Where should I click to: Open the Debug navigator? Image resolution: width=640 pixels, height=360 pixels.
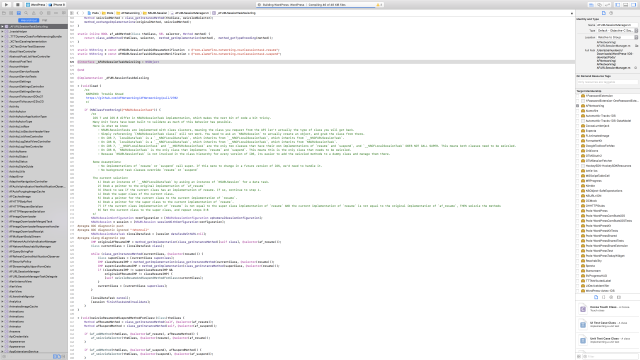[49, 13]
